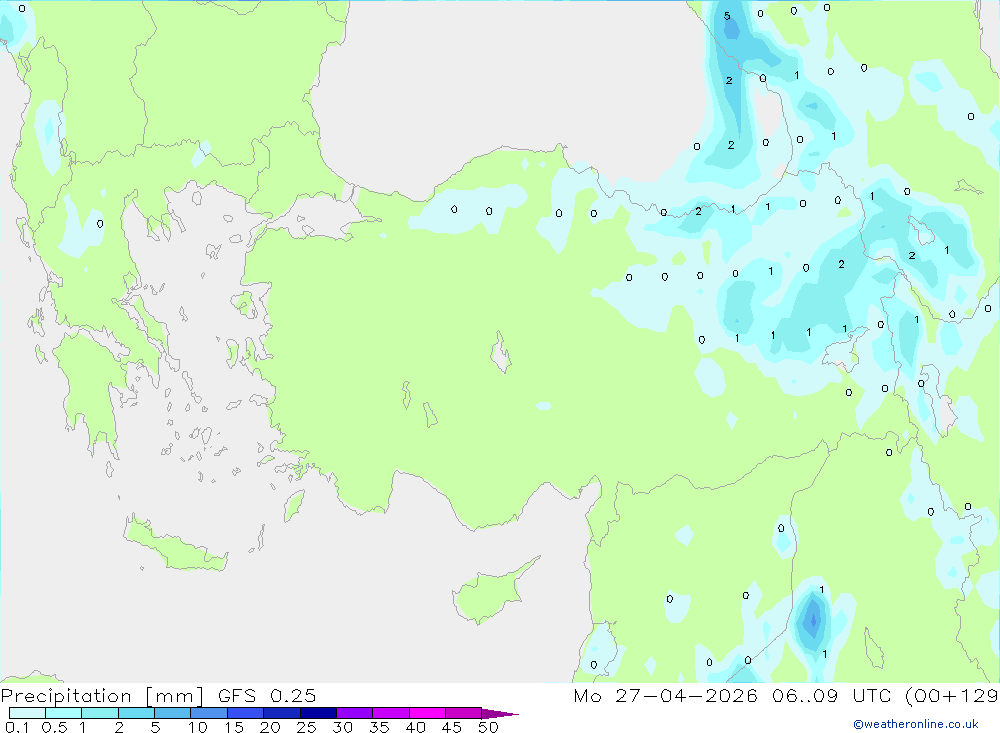The image size is (1000, 733).
Task: Click the 45–50 mm legend color swatch
Action: pyautogui.click(x=463, y=713)
